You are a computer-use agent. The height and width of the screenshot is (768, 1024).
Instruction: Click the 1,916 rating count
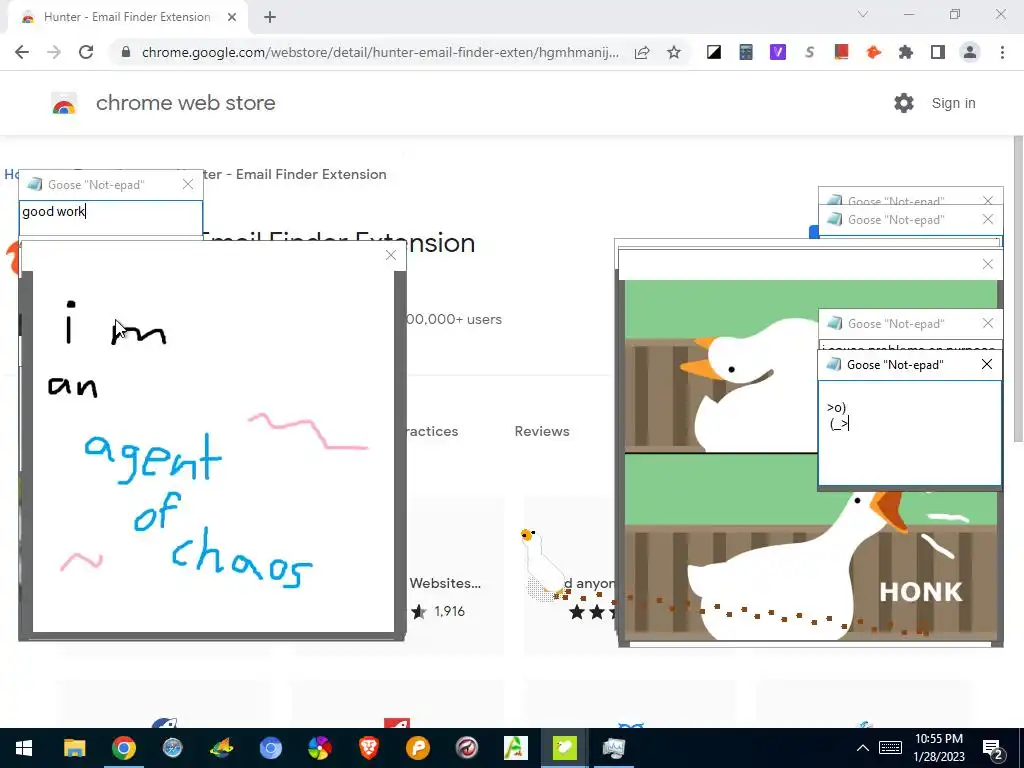click(x=449, y=611)
